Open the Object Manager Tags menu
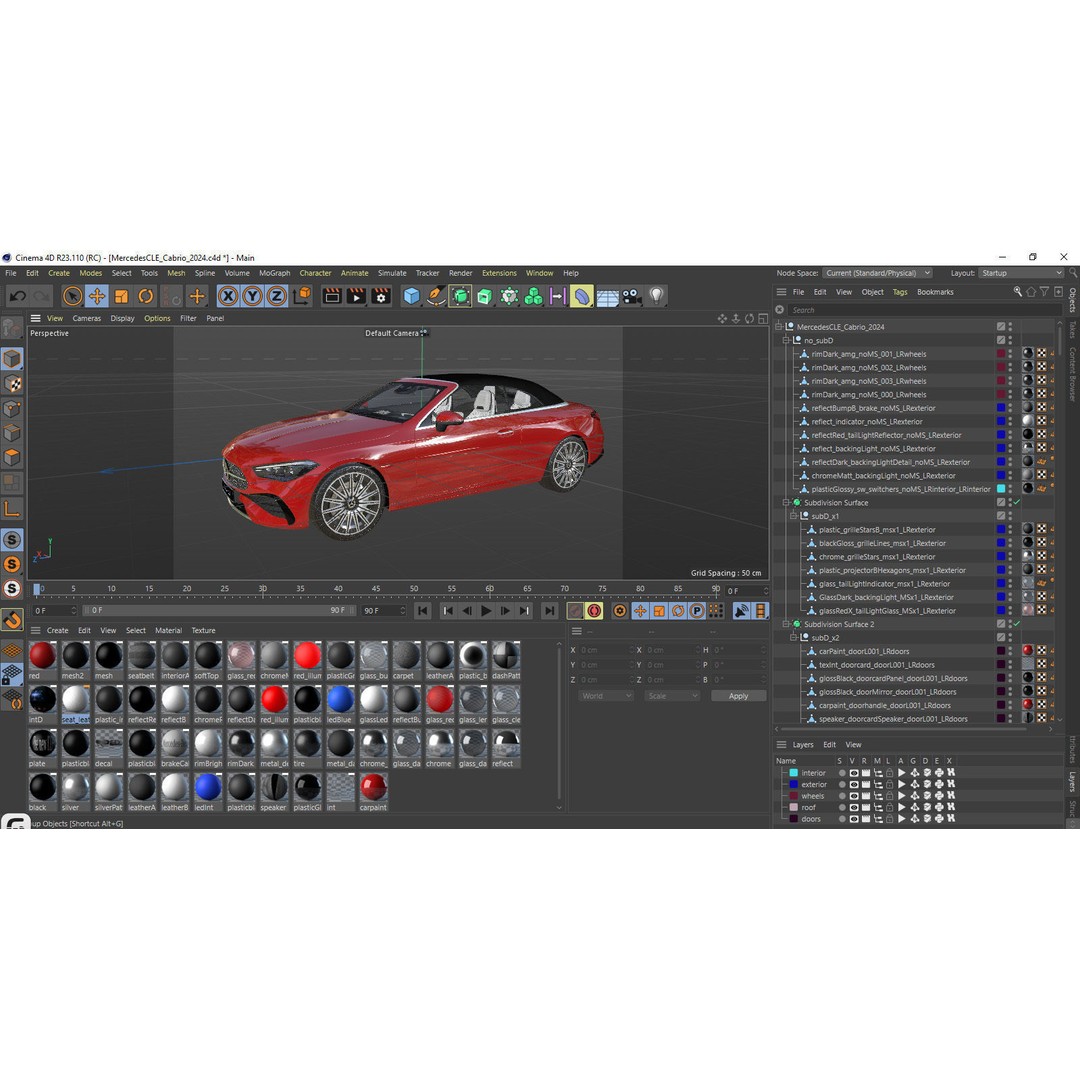The image size is (1080, 1080). pos(900,292)
